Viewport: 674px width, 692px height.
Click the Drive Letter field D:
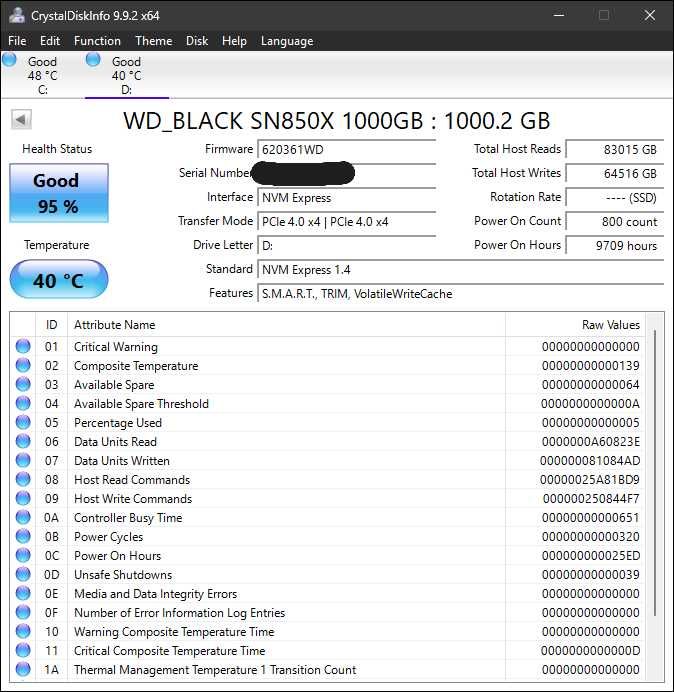tap(347, 245)
